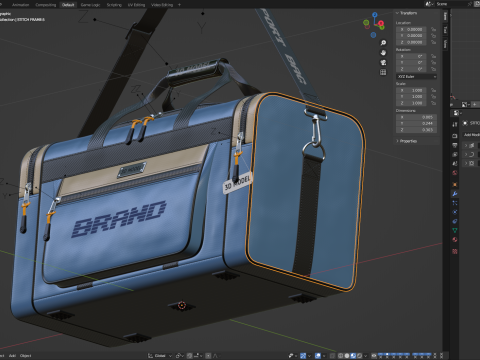
Task: Select wireframe viewport shading
Action: [340, 356]
